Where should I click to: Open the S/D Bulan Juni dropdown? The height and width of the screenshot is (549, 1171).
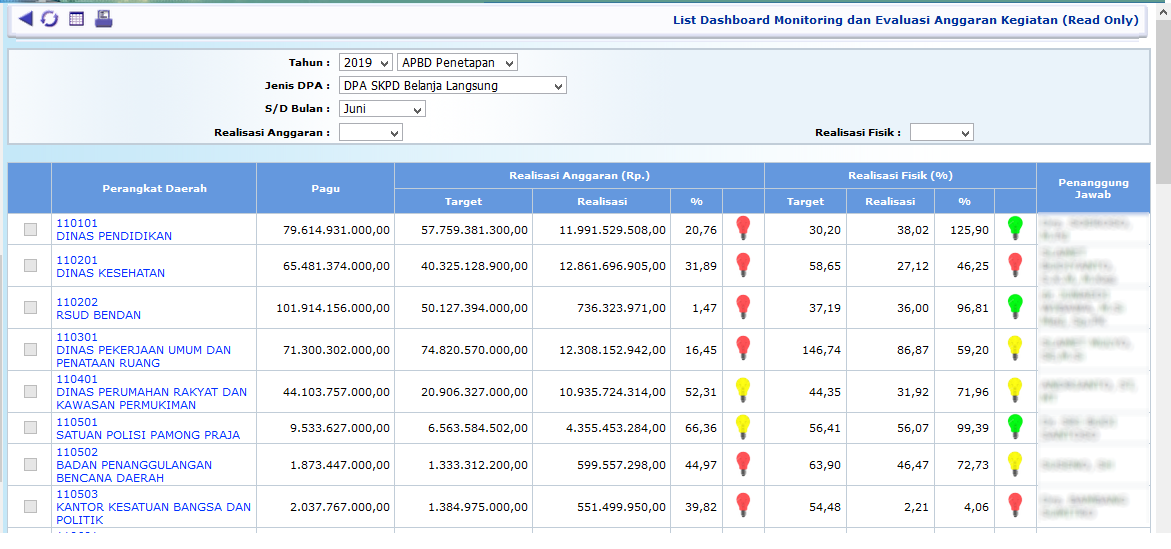click(x=382, y=109)
